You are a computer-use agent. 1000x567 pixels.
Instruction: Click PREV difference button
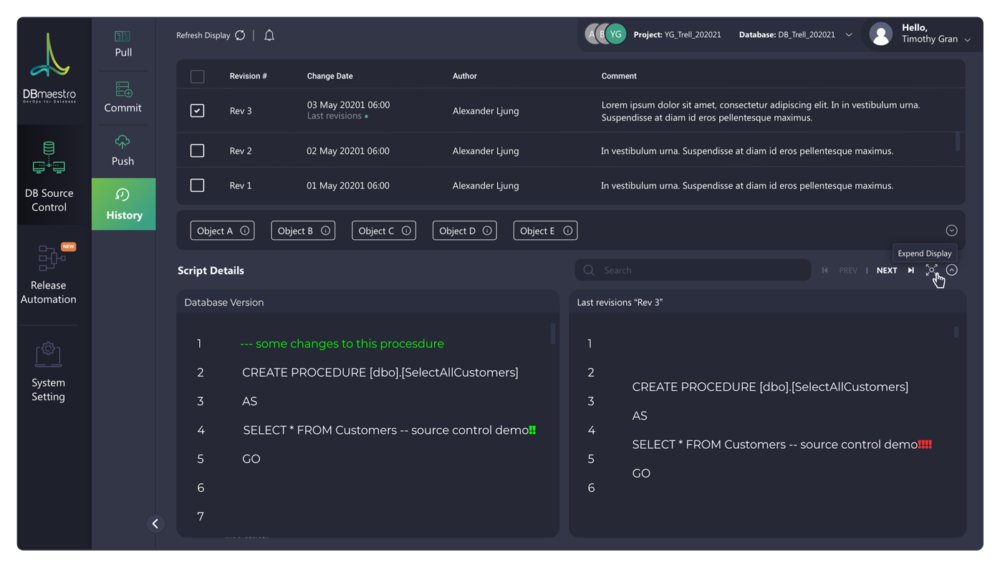[x=848, y=270]
